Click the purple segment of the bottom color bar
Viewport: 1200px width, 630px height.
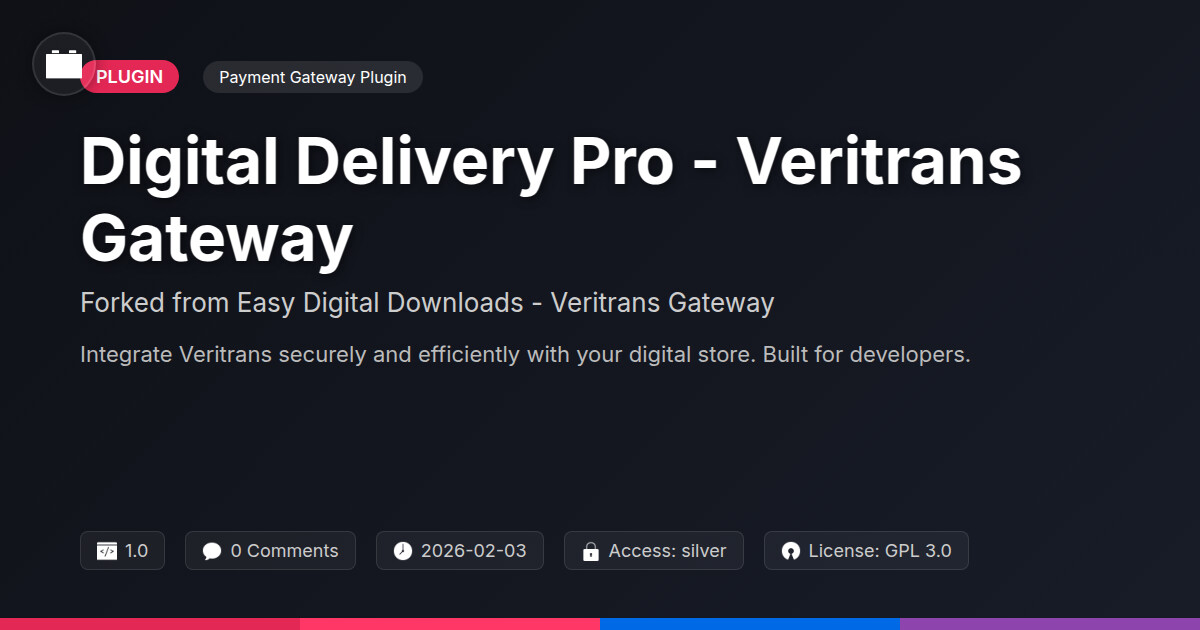[x=1050, y=624]
